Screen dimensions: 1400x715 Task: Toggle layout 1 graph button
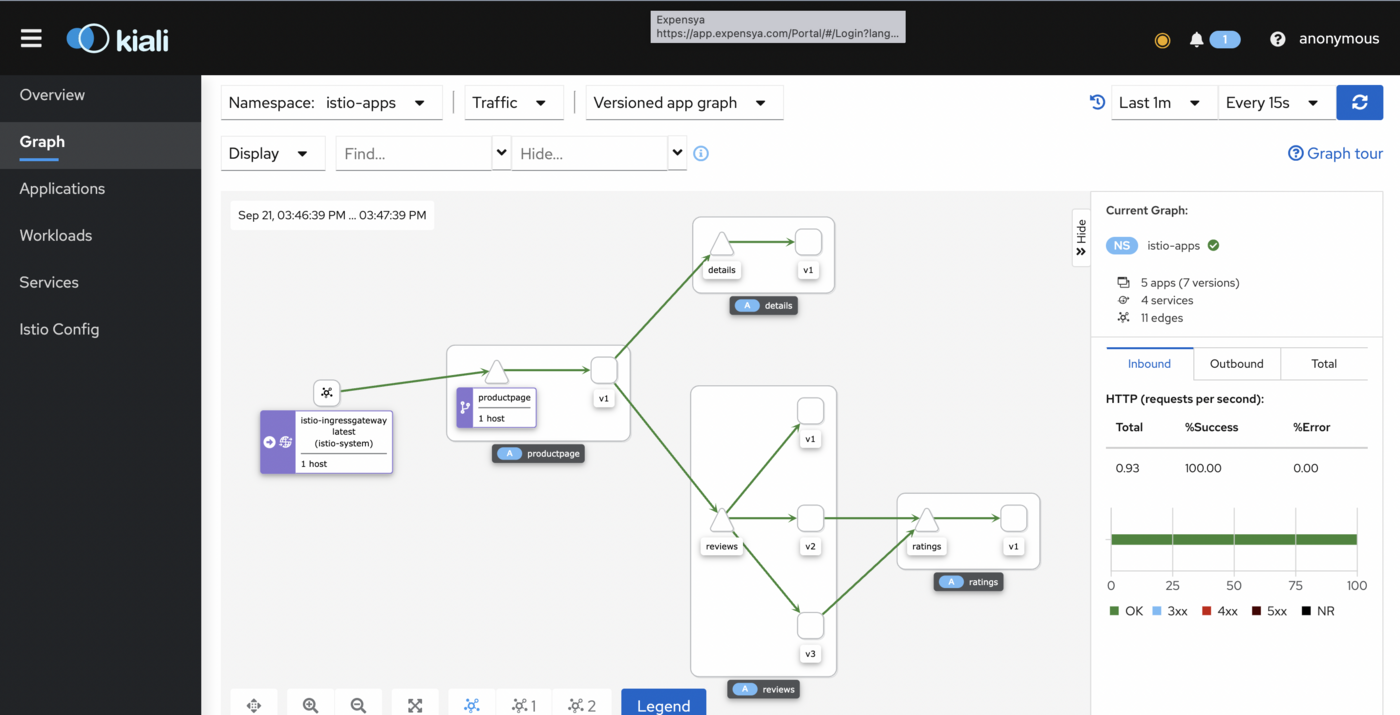[x=524, y=705]
